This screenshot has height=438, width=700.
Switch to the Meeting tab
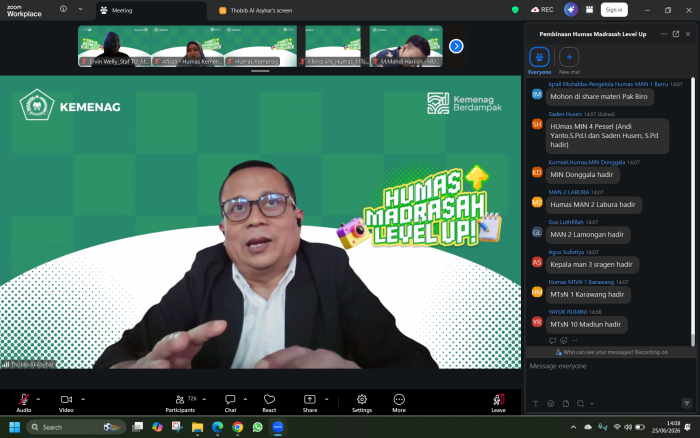point(151,10)
